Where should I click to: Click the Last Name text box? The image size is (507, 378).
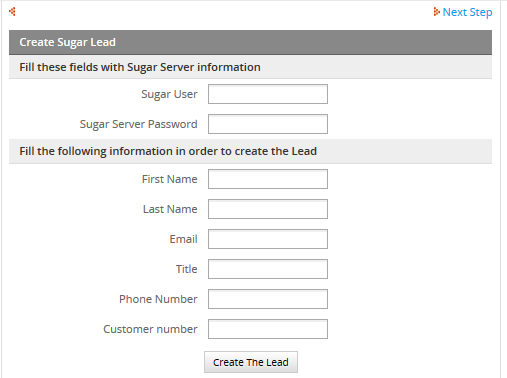[x=268, y=209]
